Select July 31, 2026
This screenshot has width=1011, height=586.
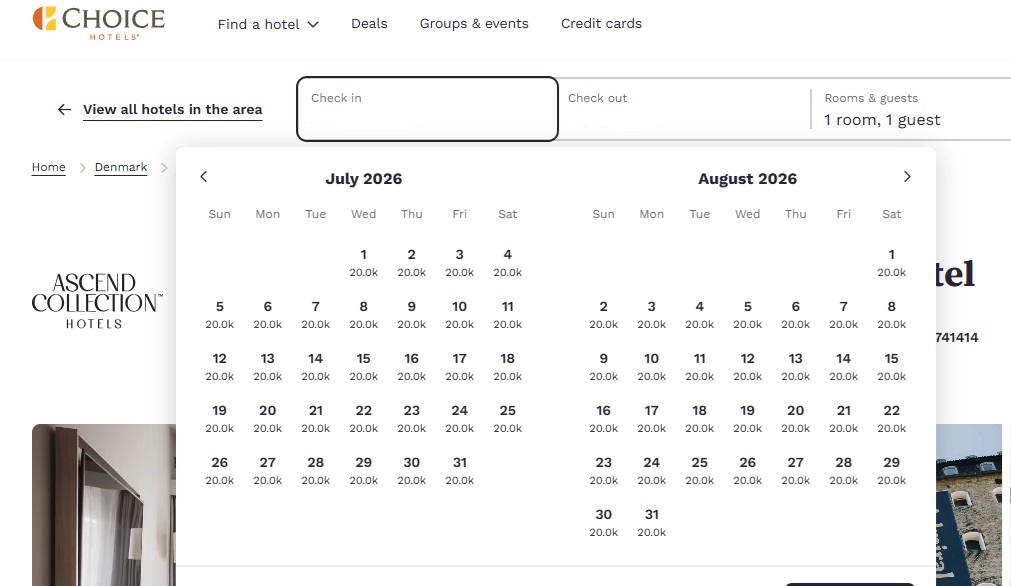[460, 471]
